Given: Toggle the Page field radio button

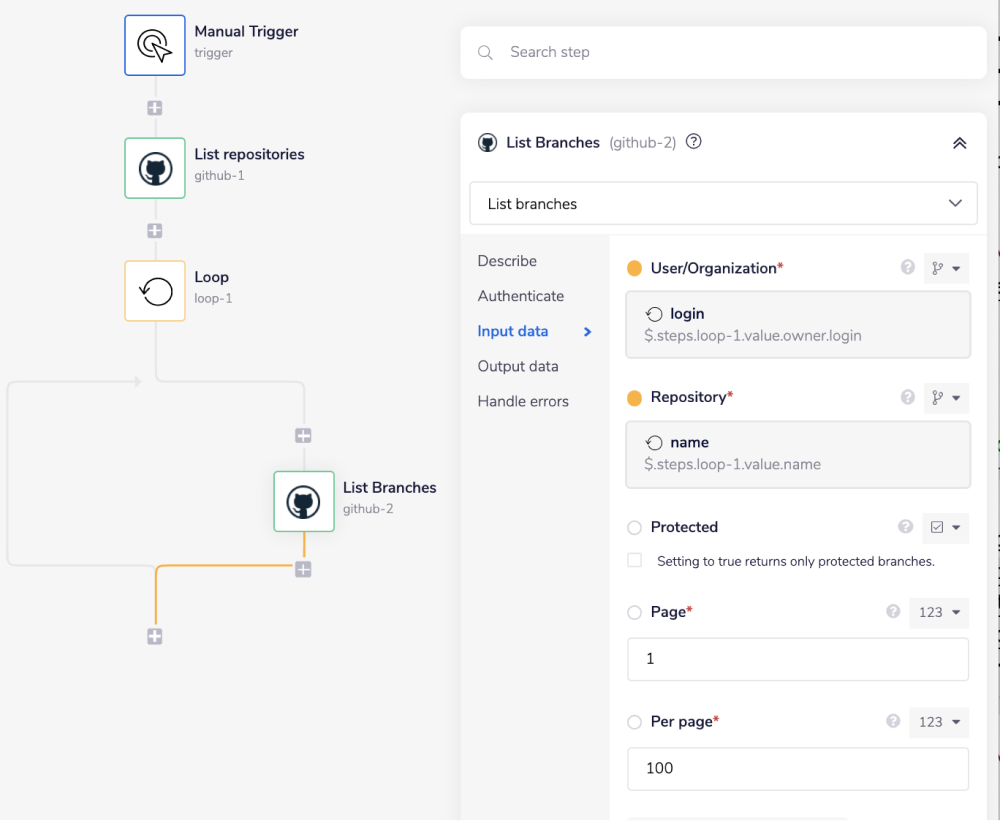Looking at the screenshot, I should [634, 612].
